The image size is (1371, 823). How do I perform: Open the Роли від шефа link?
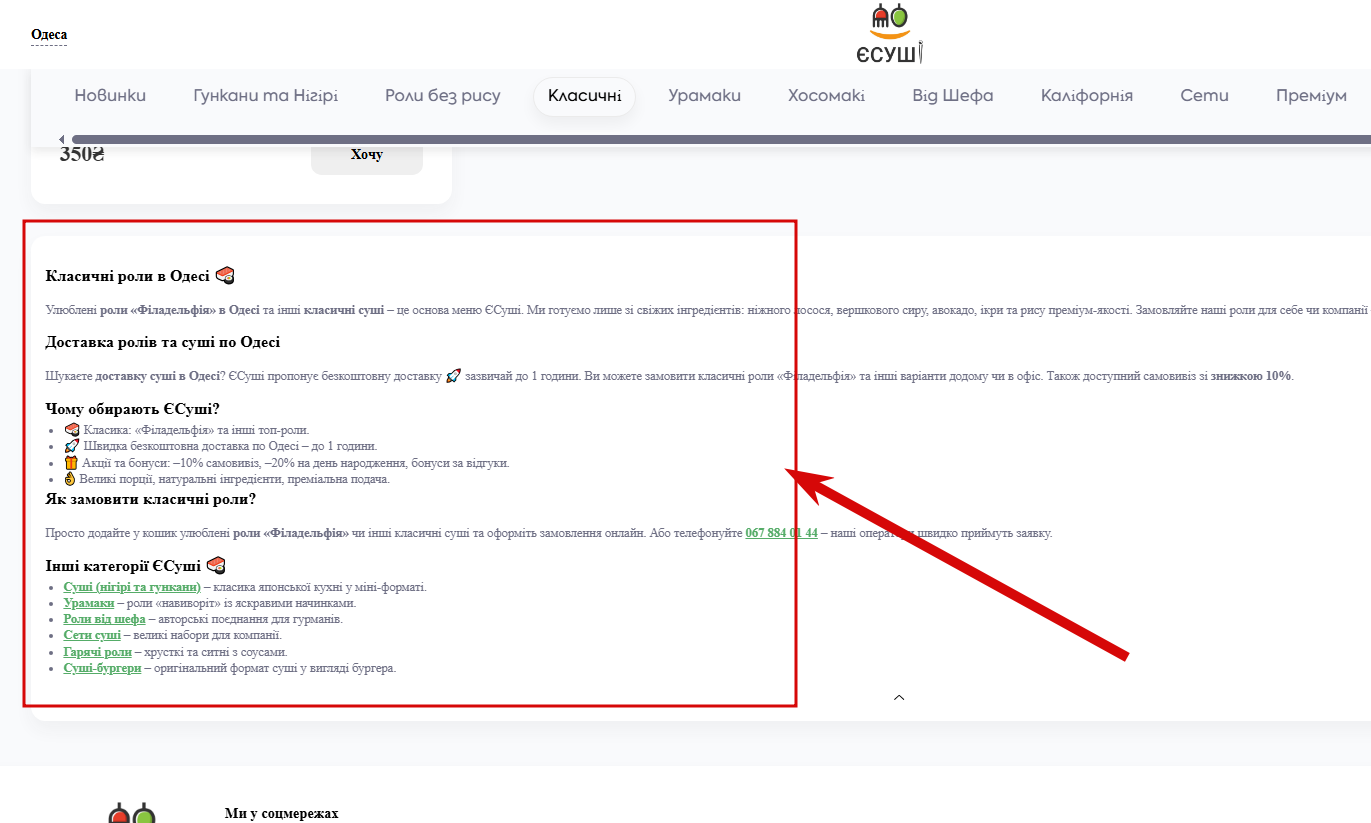(x=104, y=619)
